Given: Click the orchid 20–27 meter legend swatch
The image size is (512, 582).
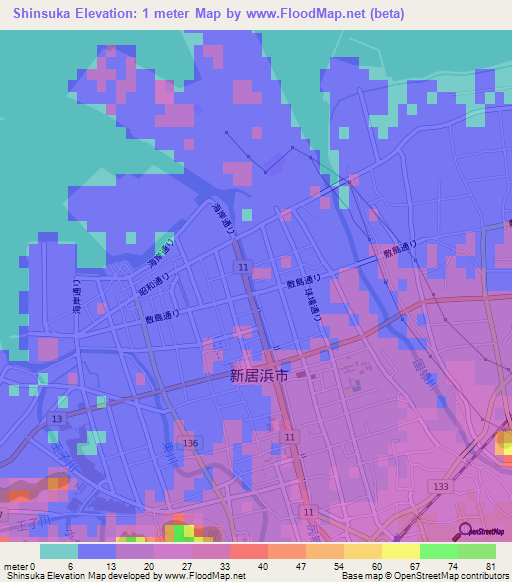Looking at the screenshot, I should [x=173, y=552].
